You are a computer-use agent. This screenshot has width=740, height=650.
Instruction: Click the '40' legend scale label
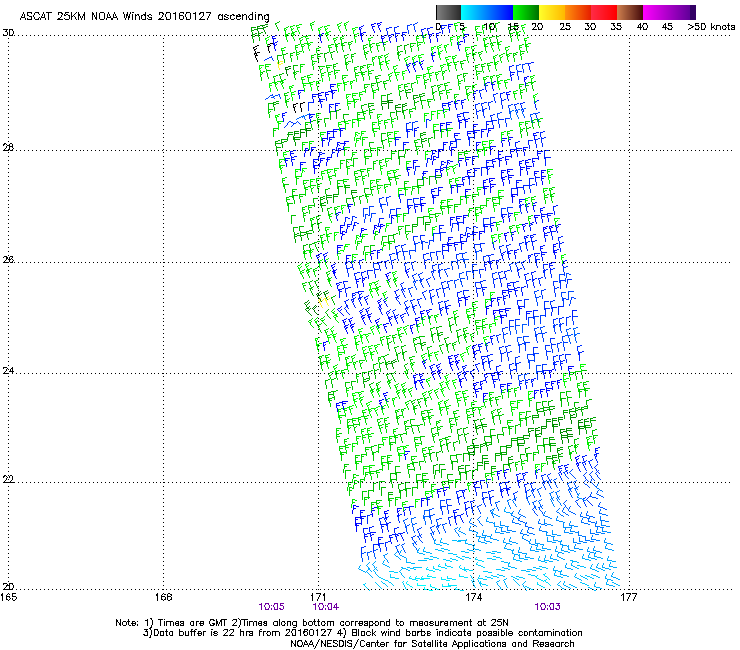point(642,27)
